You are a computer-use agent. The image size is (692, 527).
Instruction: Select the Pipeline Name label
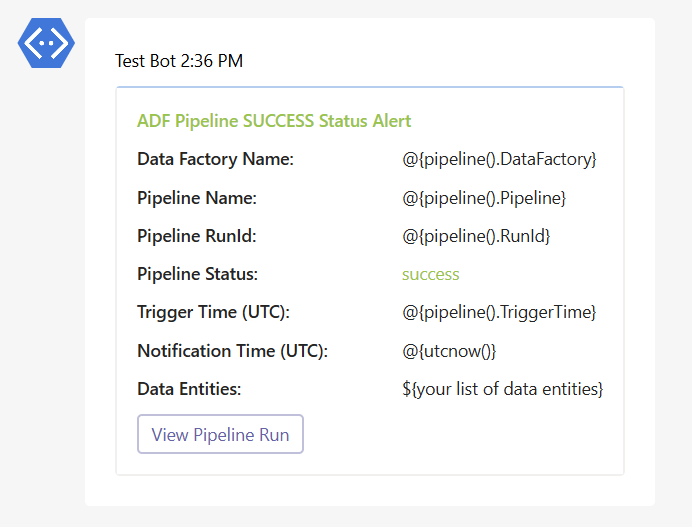[x=197, y=198]
